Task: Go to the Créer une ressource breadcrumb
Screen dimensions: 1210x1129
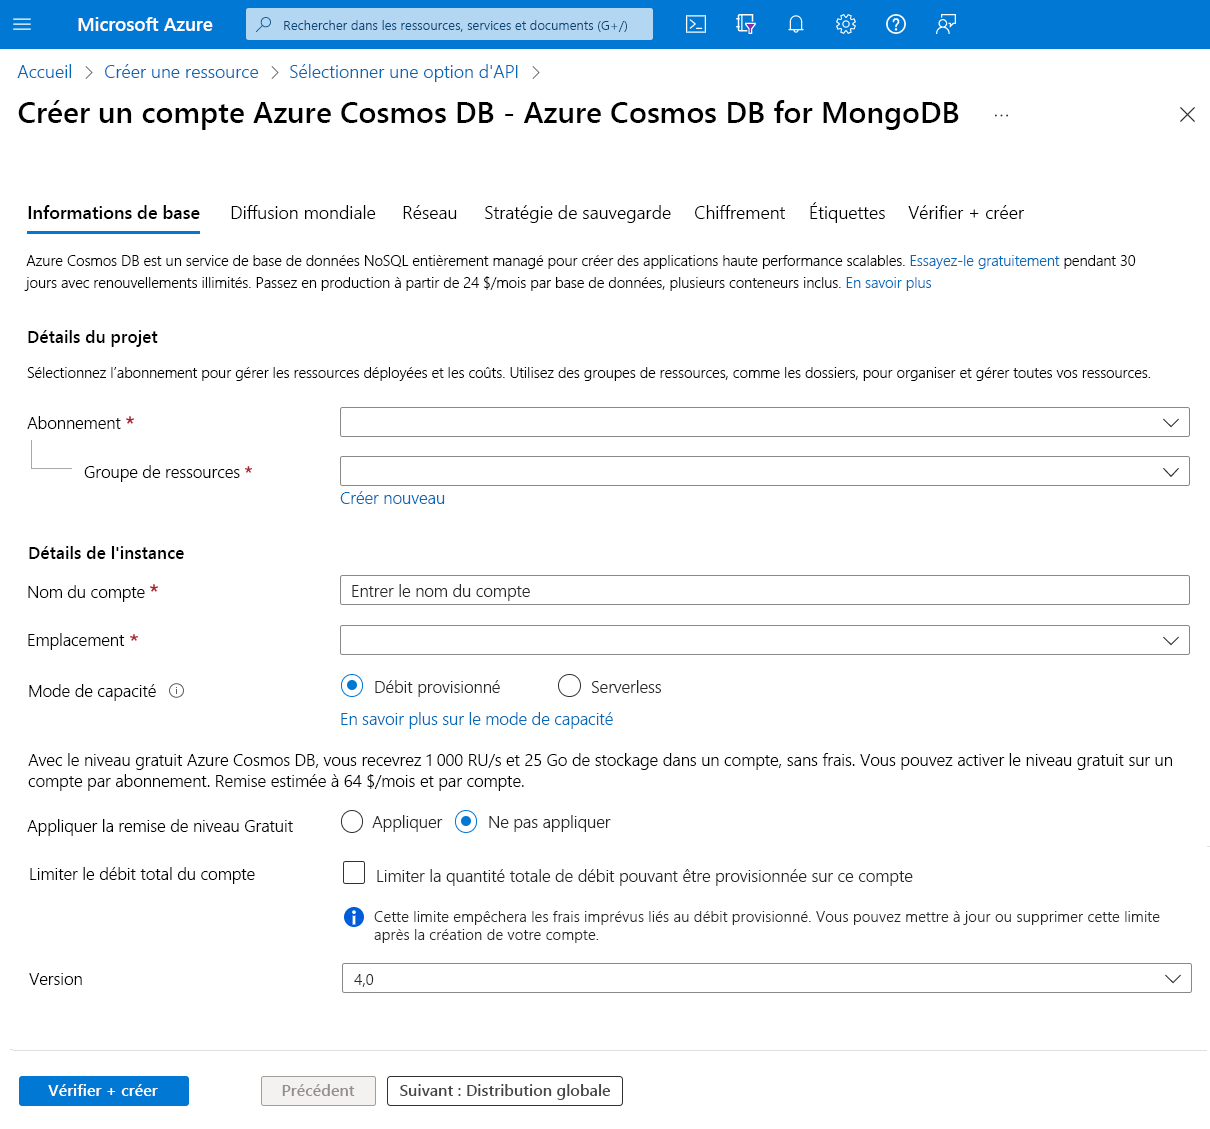Action: pos(181,72)
